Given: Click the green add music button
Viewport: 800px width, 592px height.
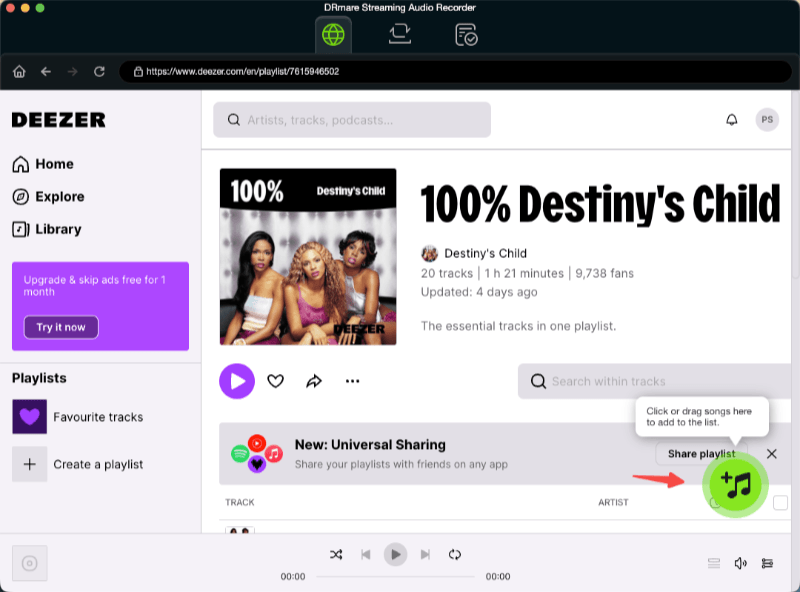Looking at the screenshot, I should coord(735,485).
